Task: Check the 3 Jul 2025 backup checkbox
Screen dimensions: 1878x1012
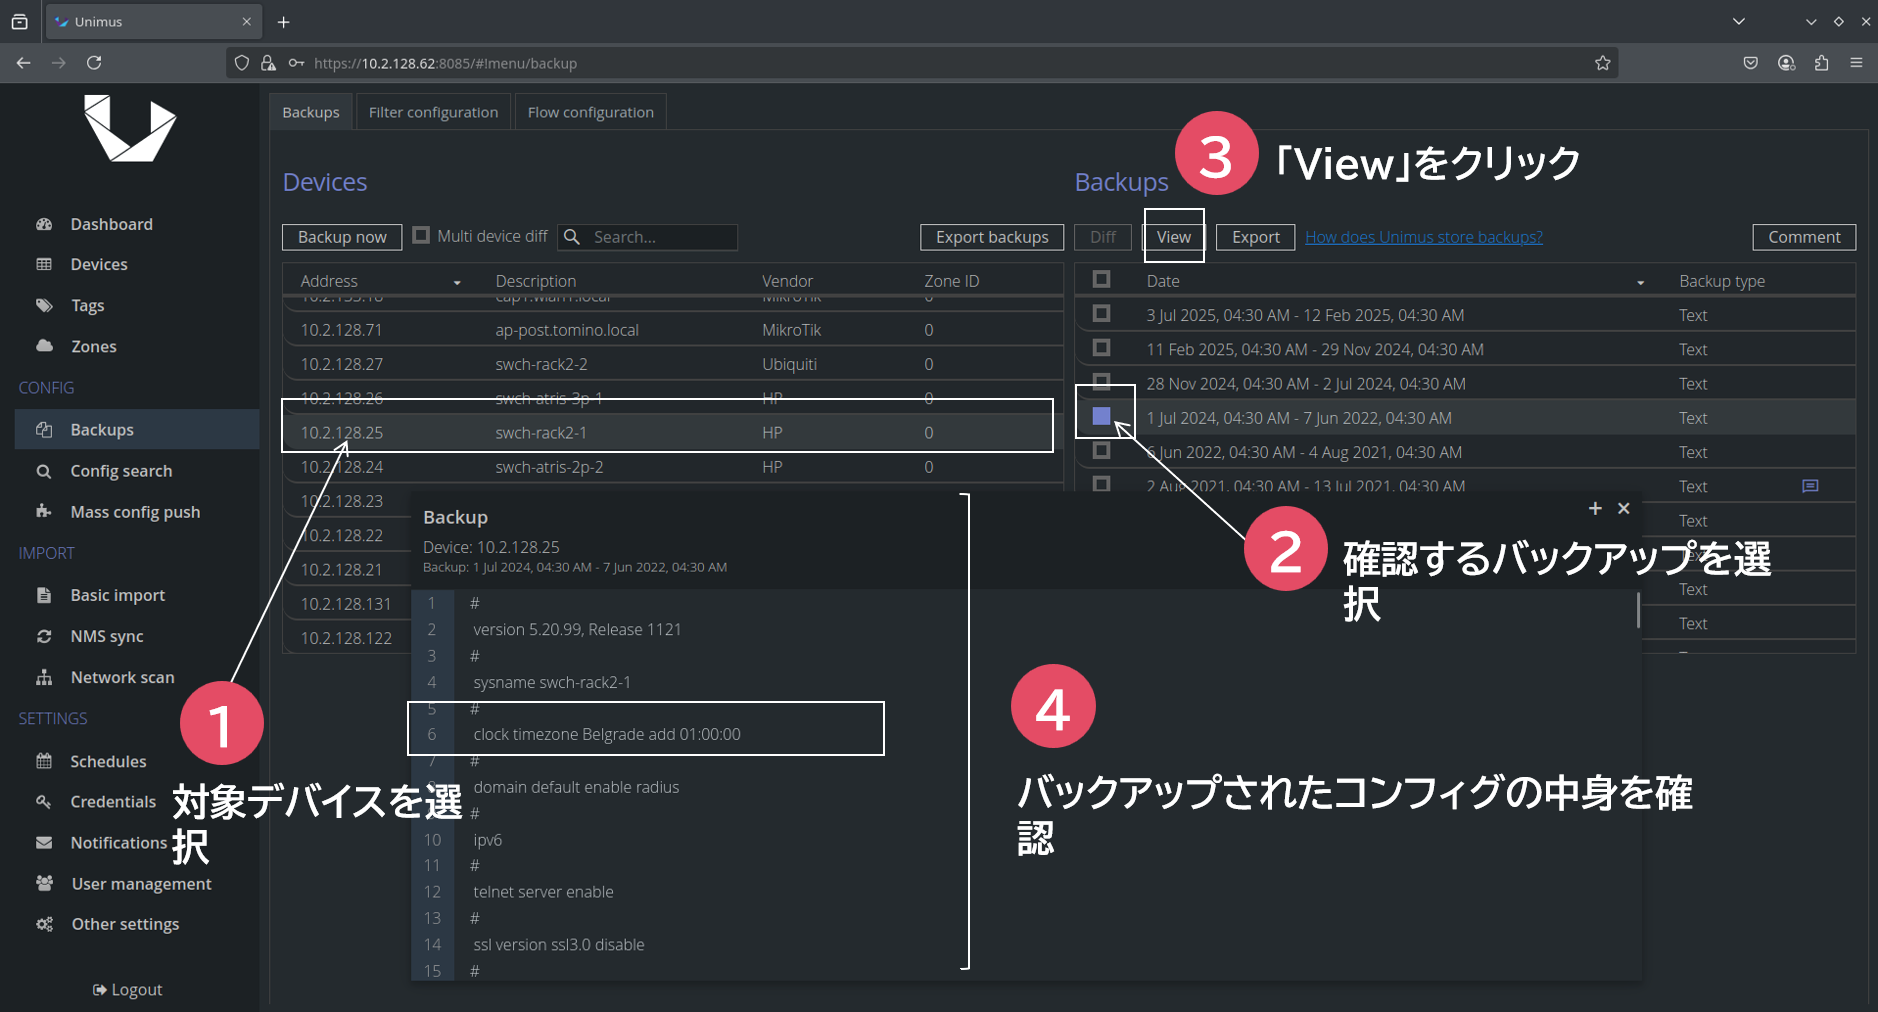Action: tap(1101, 313)
